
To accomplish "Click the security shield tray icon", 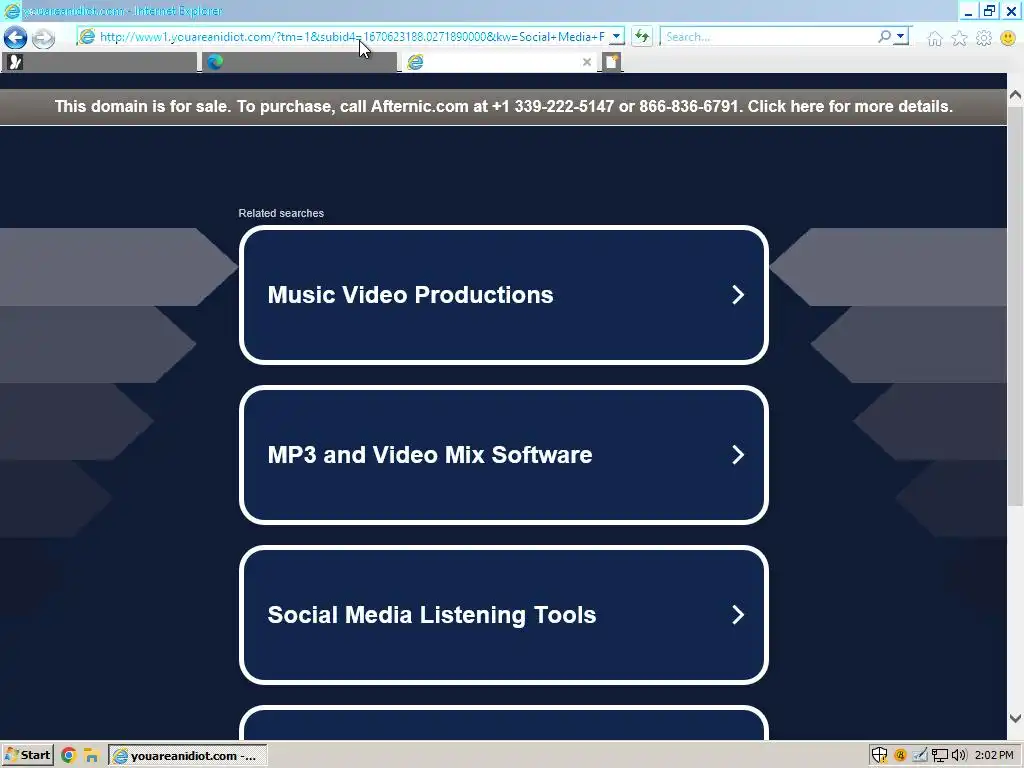I will [x=879, y=755].
